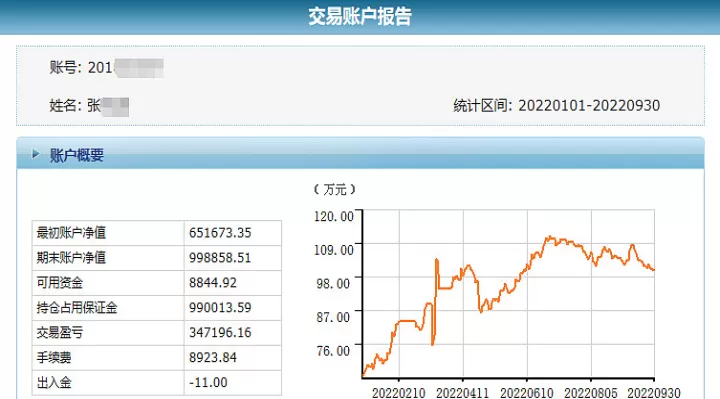
Task: Click the 期末账户净值 row label
Action: point(71,258)
